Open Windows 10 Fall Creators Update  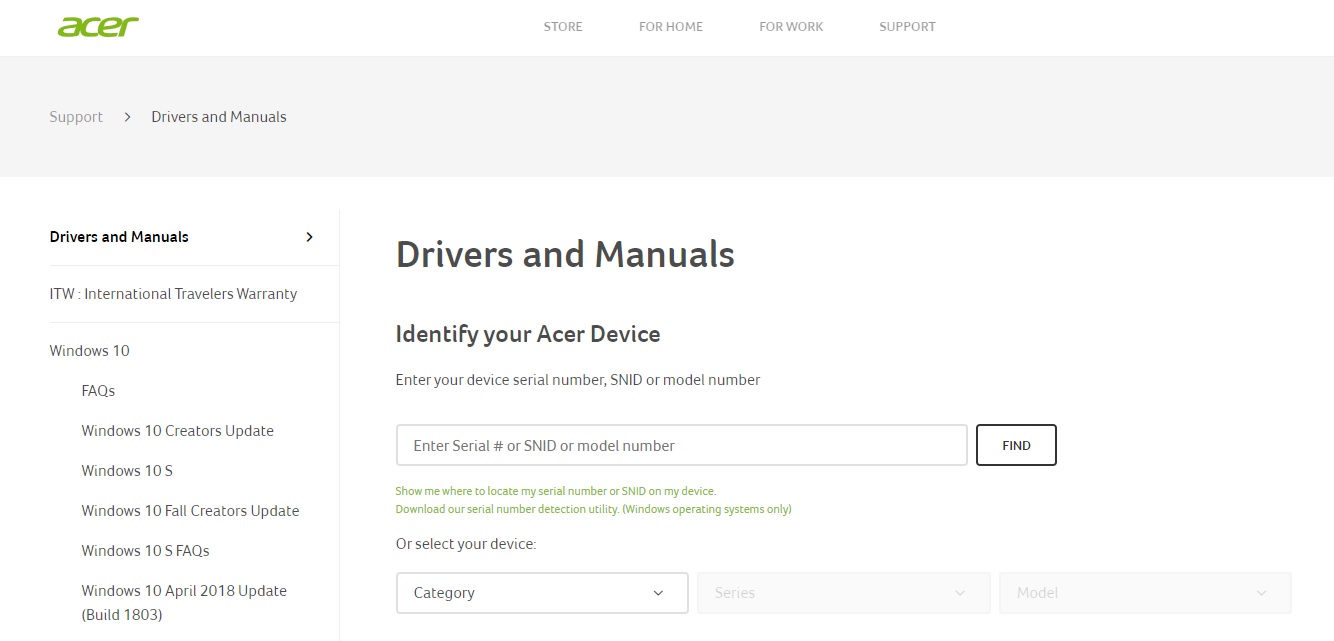point(190,511)
